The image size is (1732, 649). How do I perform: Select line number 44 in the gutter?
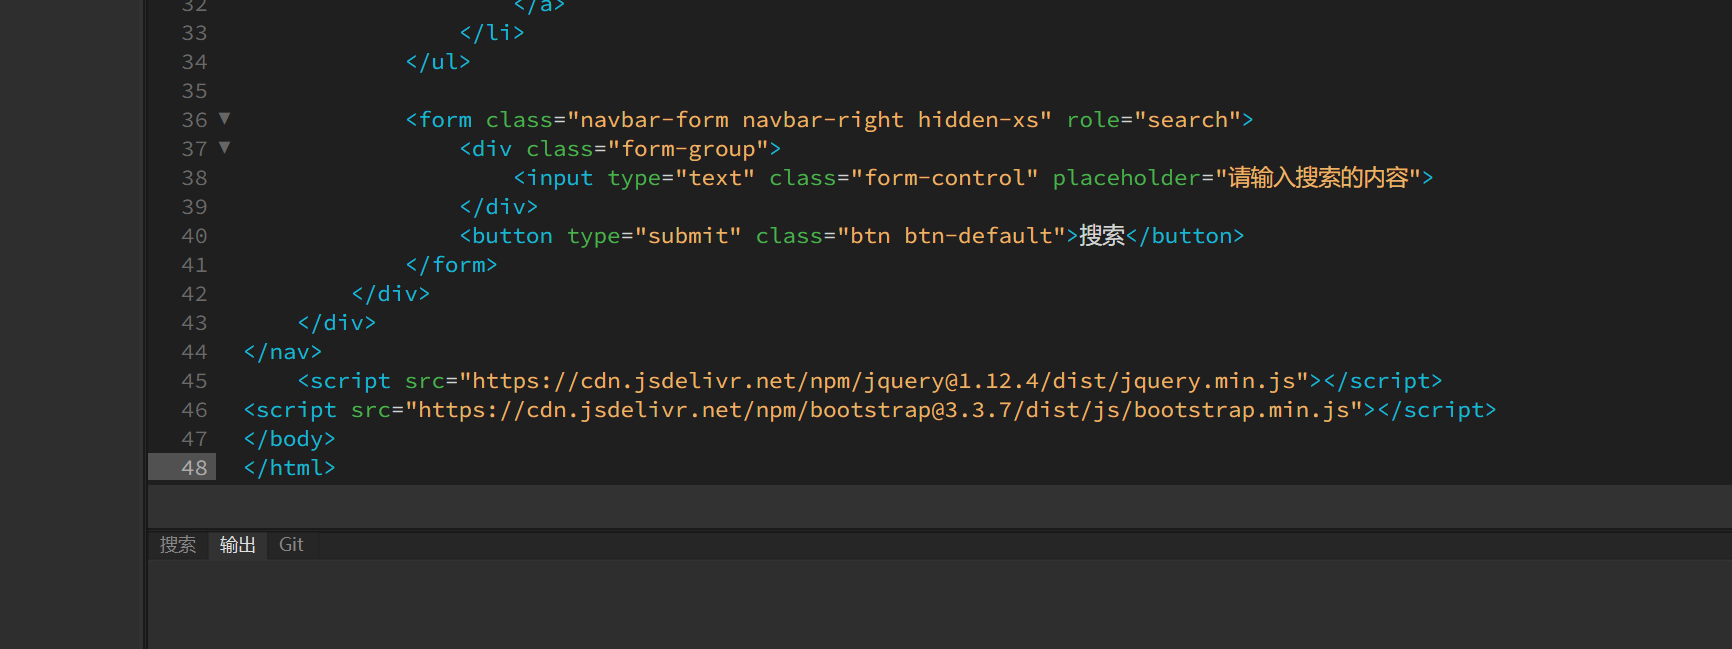click(x=194, y=352)
